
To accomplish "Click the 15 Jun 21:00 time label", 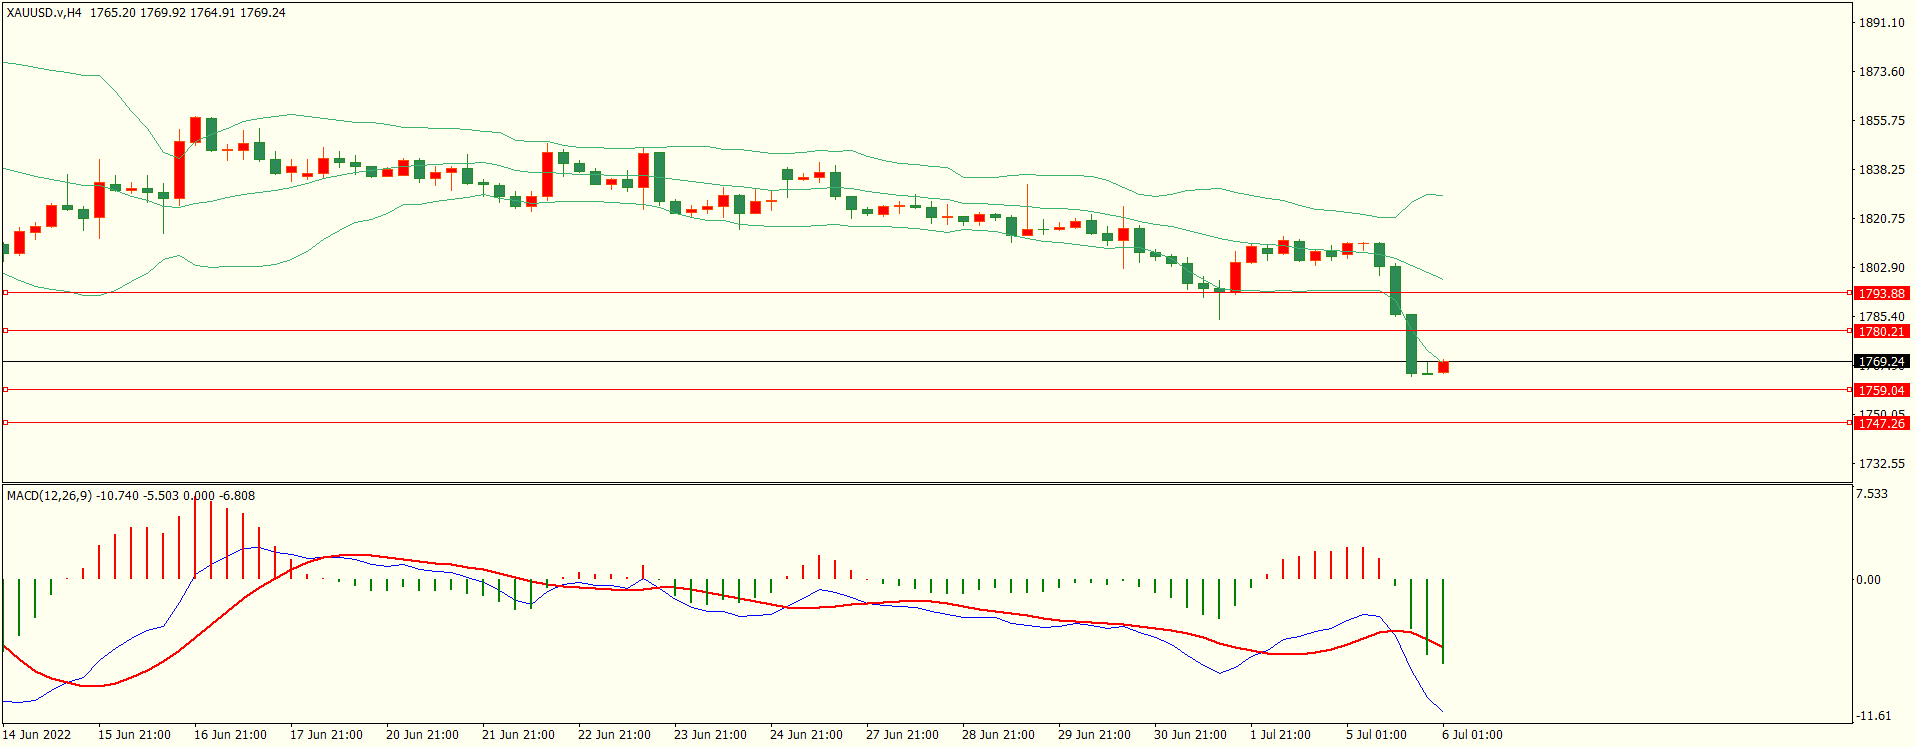I will click(x=134, y=734).
